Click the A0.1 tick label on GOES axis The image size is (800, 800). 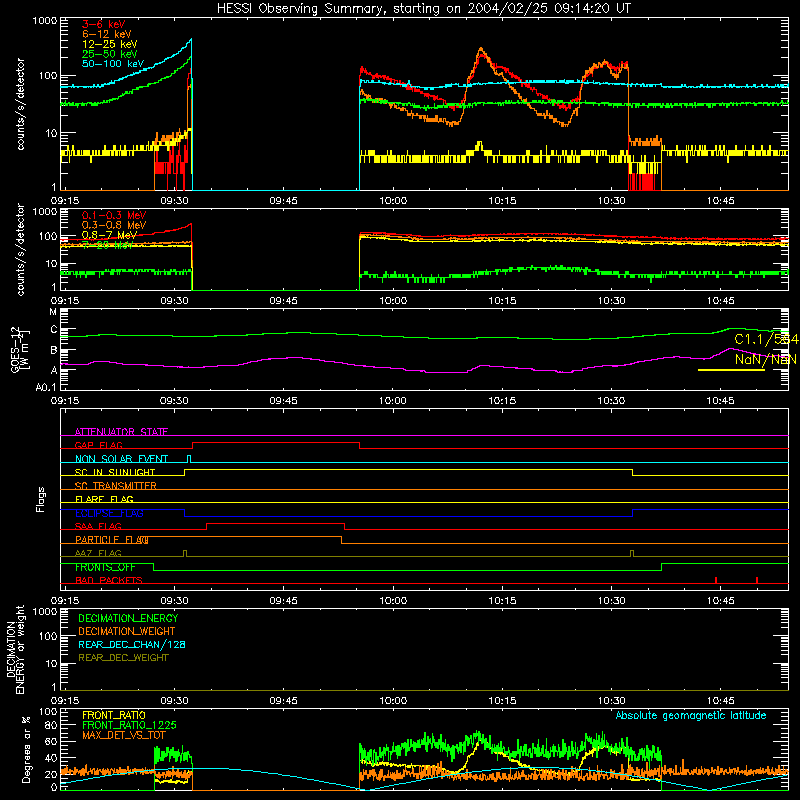(x=46, y=387)
